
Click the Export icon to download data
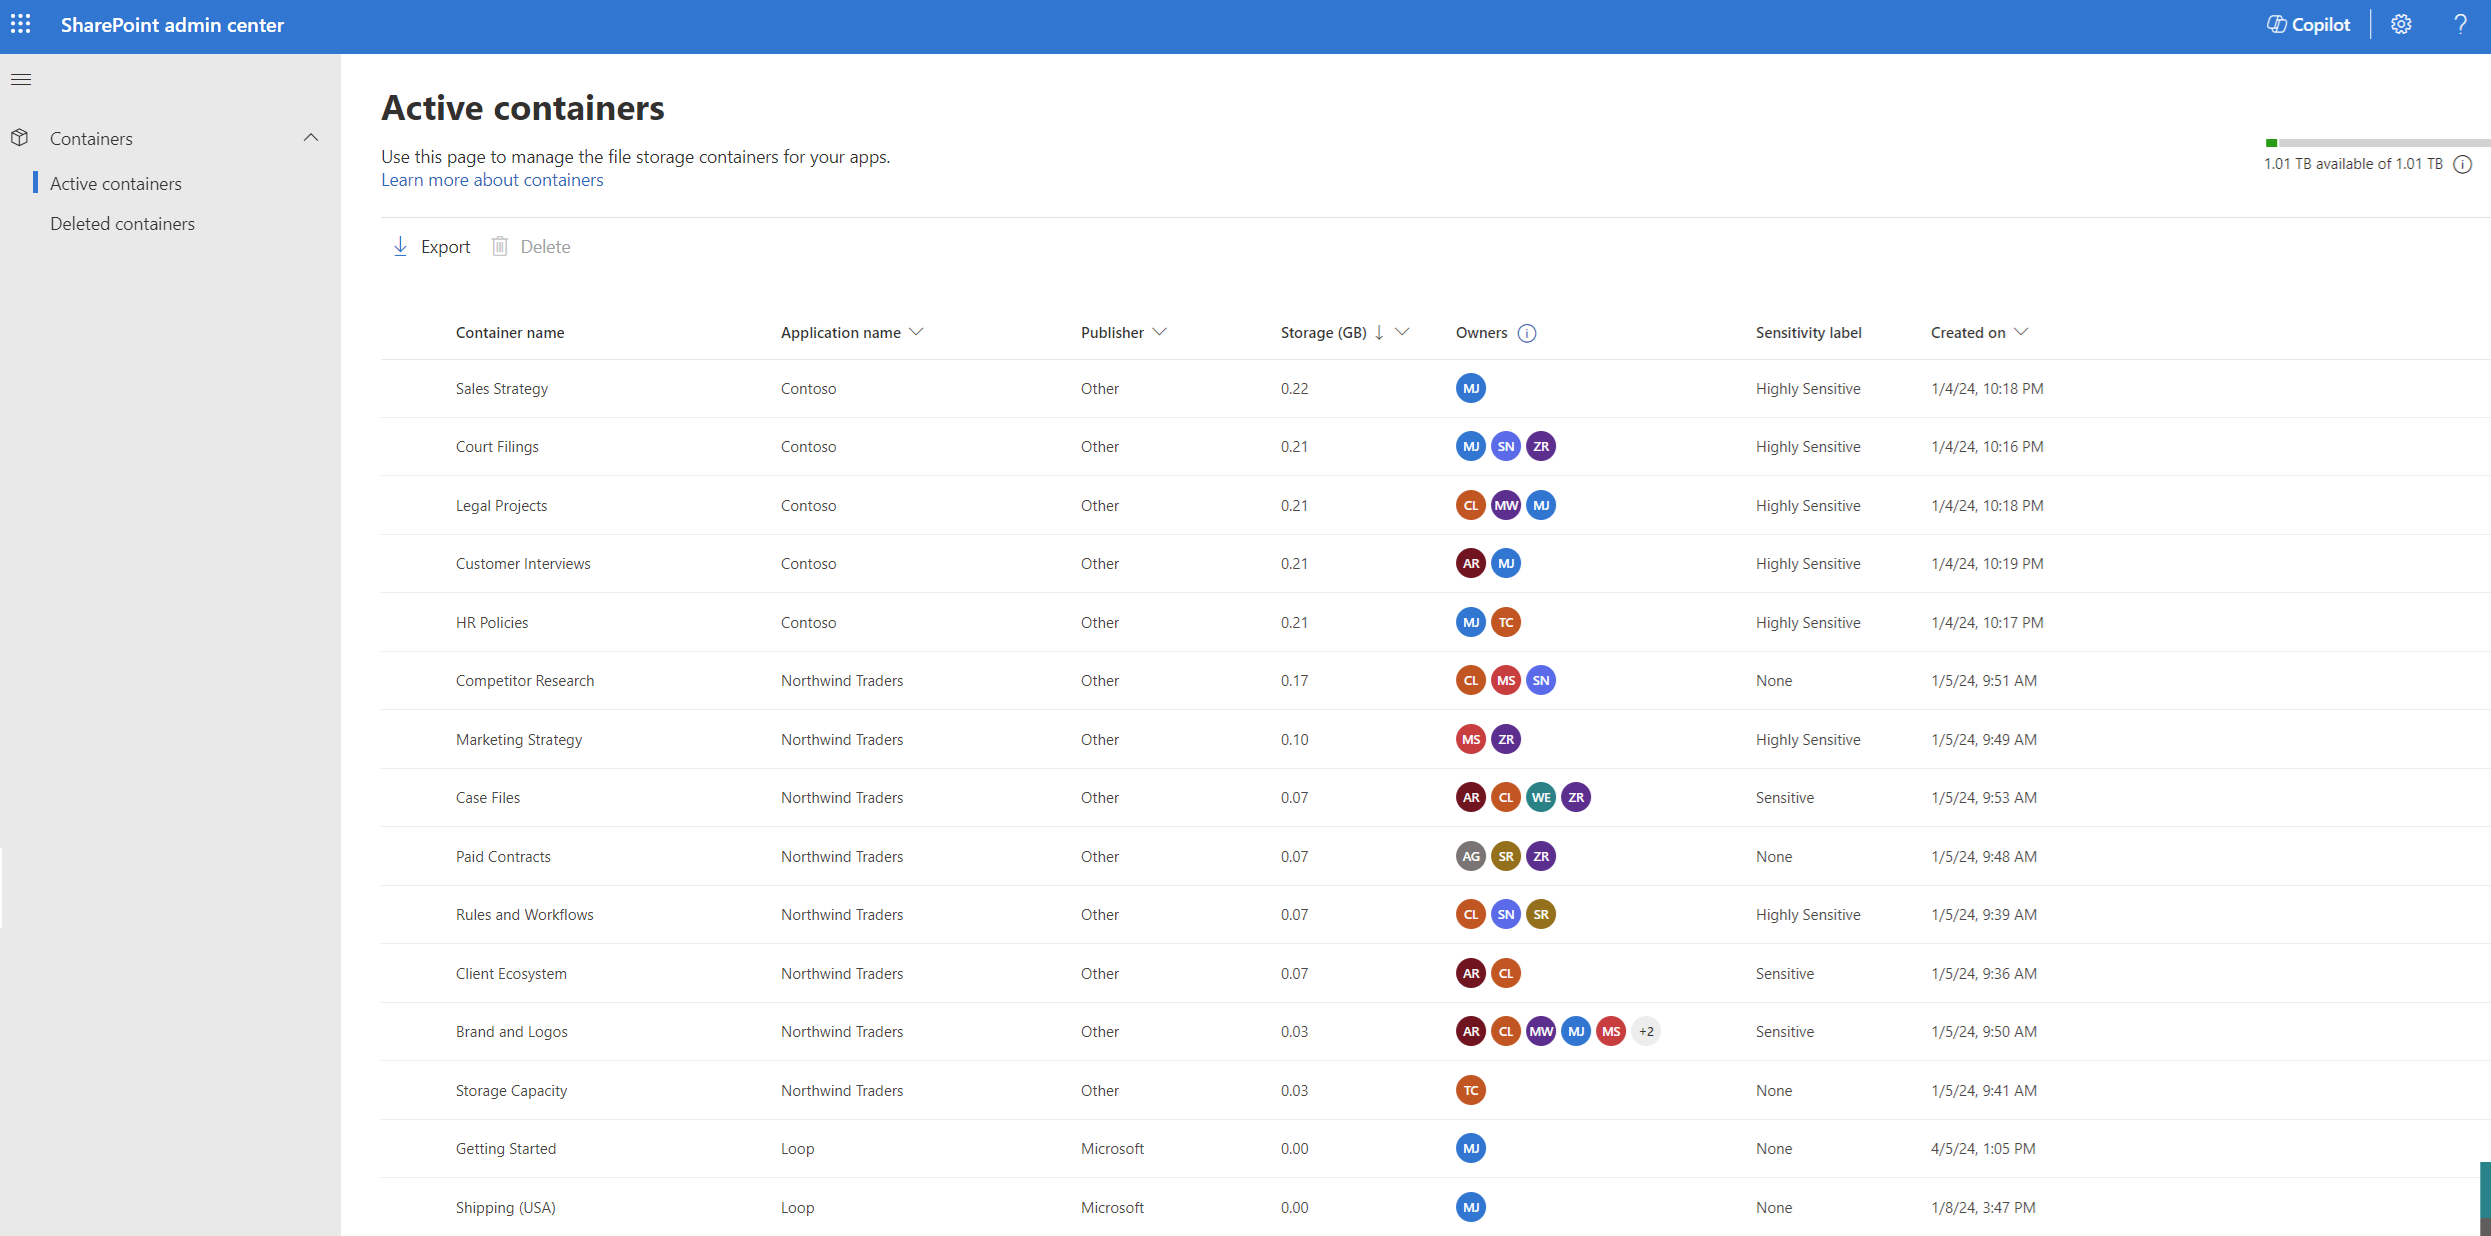click(397, 246)
